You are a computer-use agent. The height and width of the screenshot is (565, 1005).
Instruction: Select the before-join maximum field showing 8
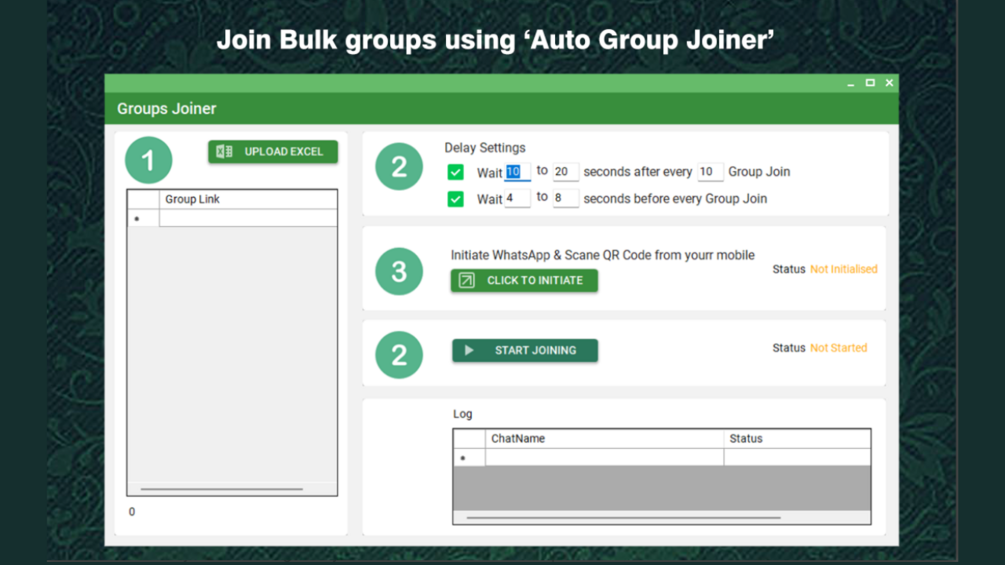565,199
